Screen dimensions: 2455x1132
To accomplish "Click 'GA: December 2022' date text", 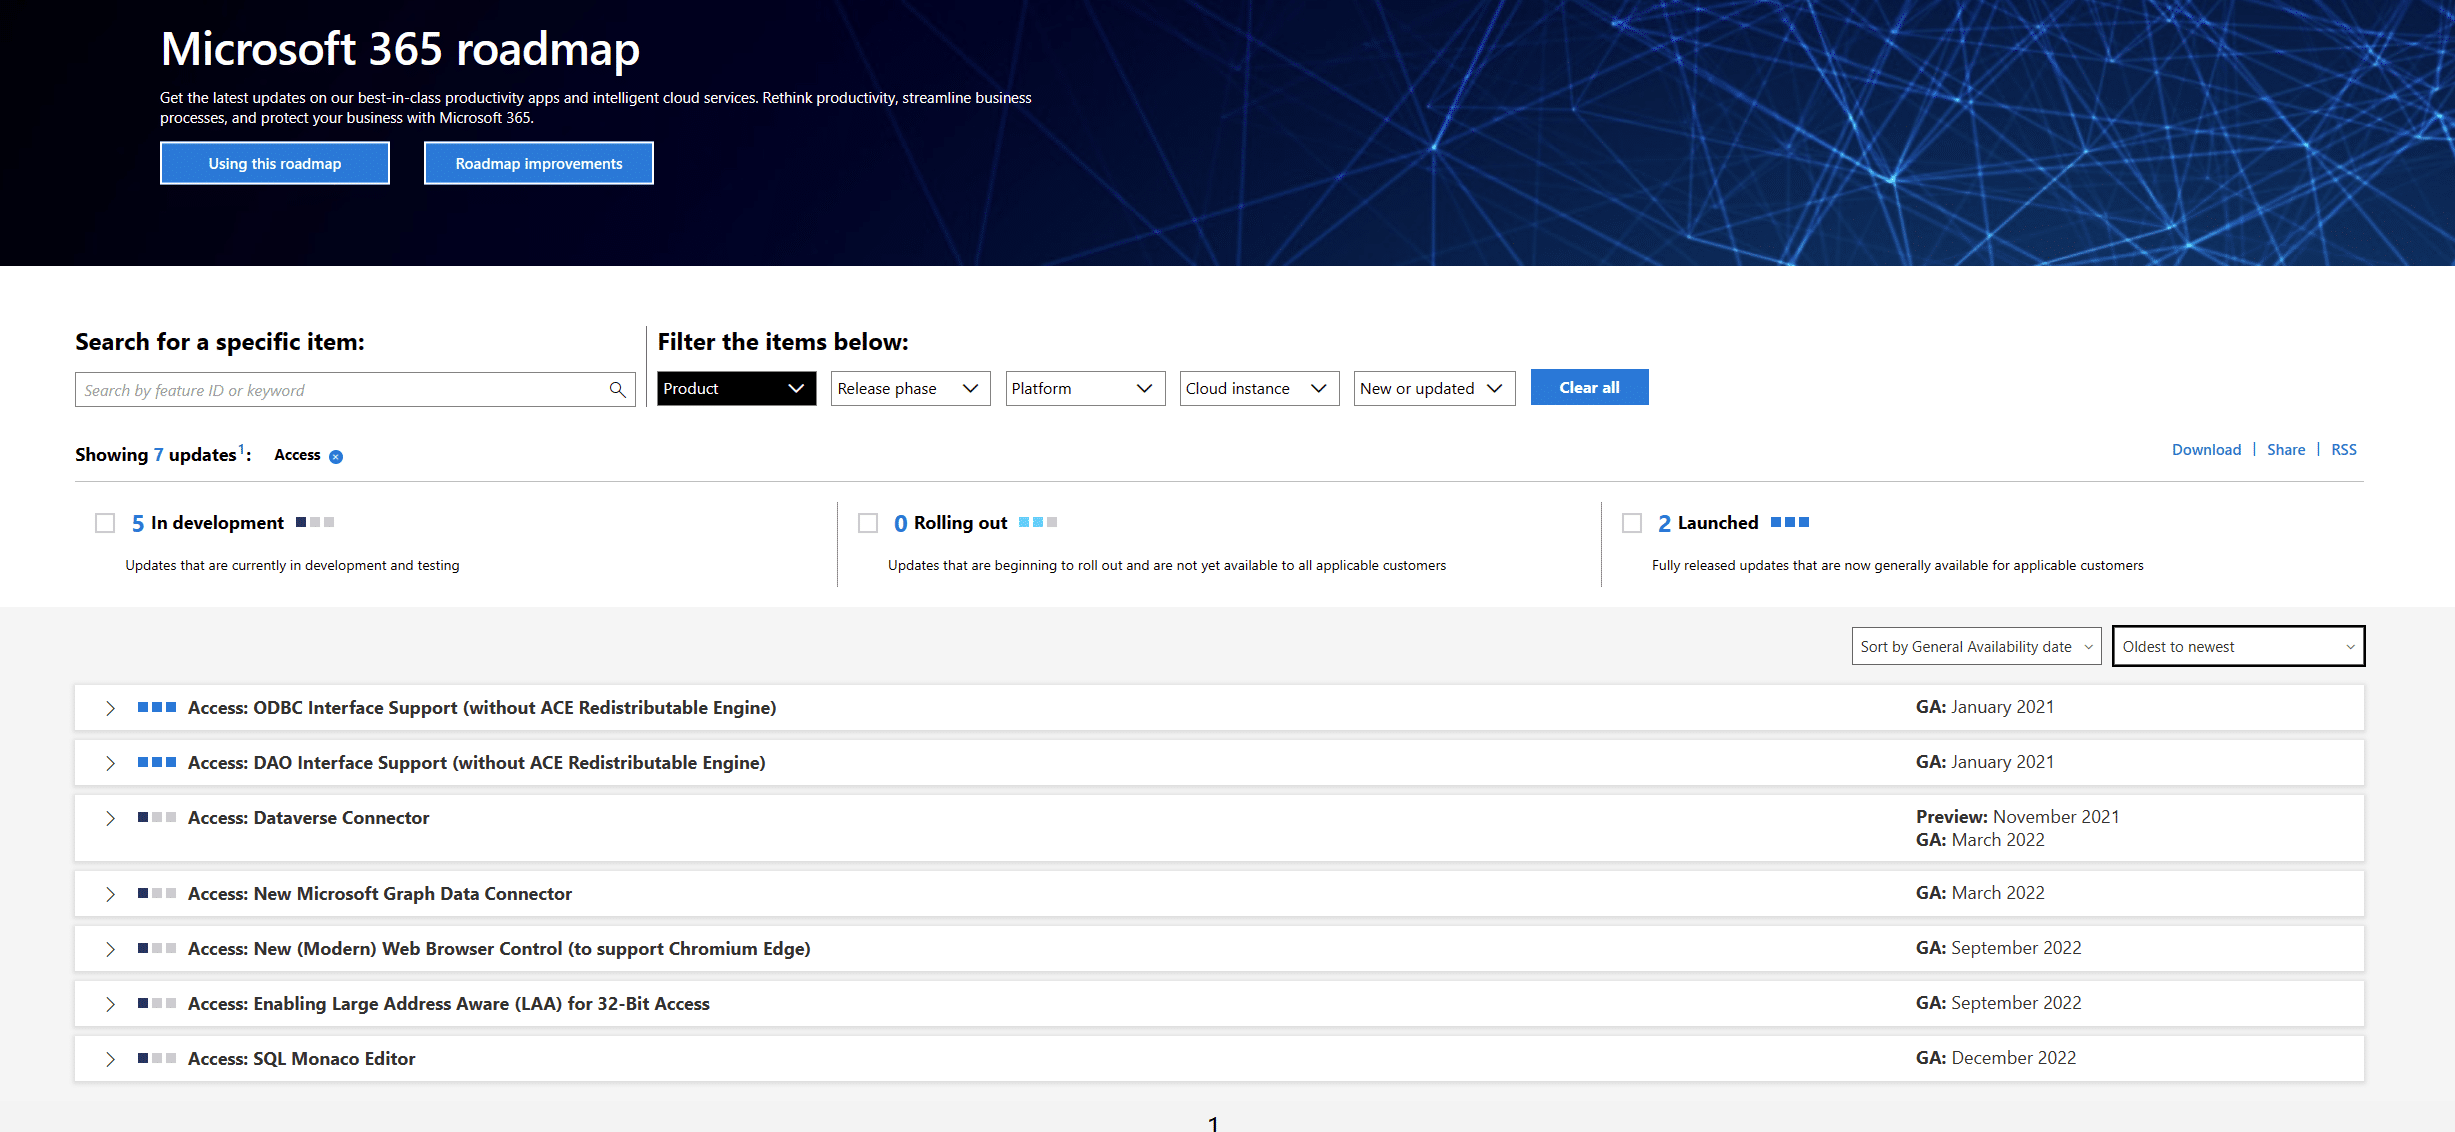I will (1995, 1057).
